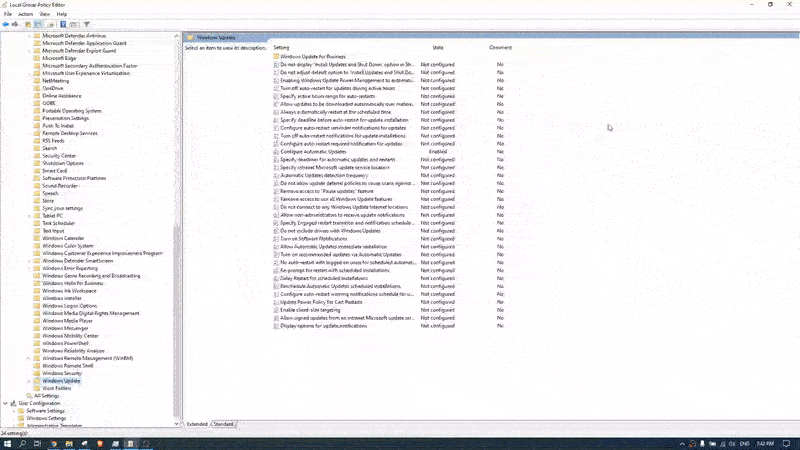Sort list by Comment column header
Screen dimensions: 800x450
click(501, 47)
